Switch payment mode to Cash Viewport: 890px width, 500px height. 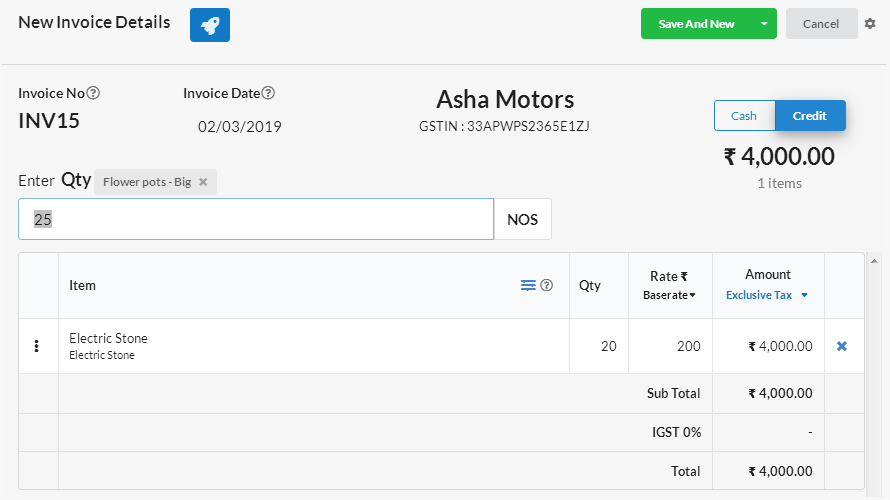(744, 116)
